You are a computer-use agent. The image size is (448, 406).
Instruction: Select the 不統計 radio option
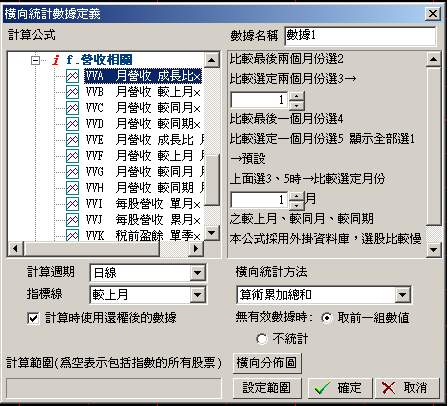click(262, 339)
